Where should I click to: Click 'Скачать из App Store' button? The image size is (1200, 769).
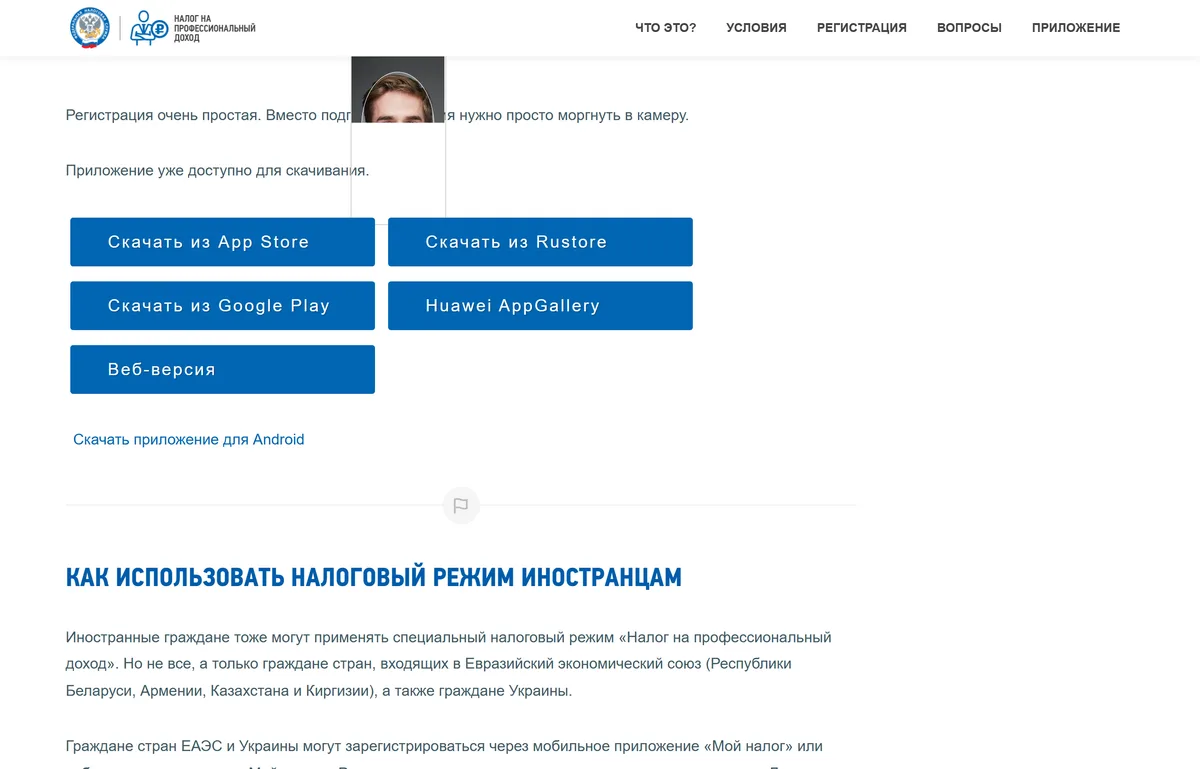point(222,242)
